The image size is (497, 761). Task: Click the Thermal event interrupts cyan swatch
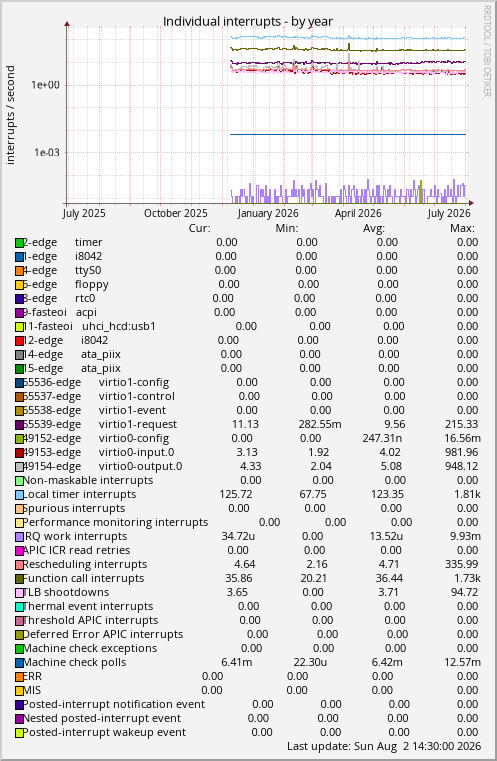19,607
